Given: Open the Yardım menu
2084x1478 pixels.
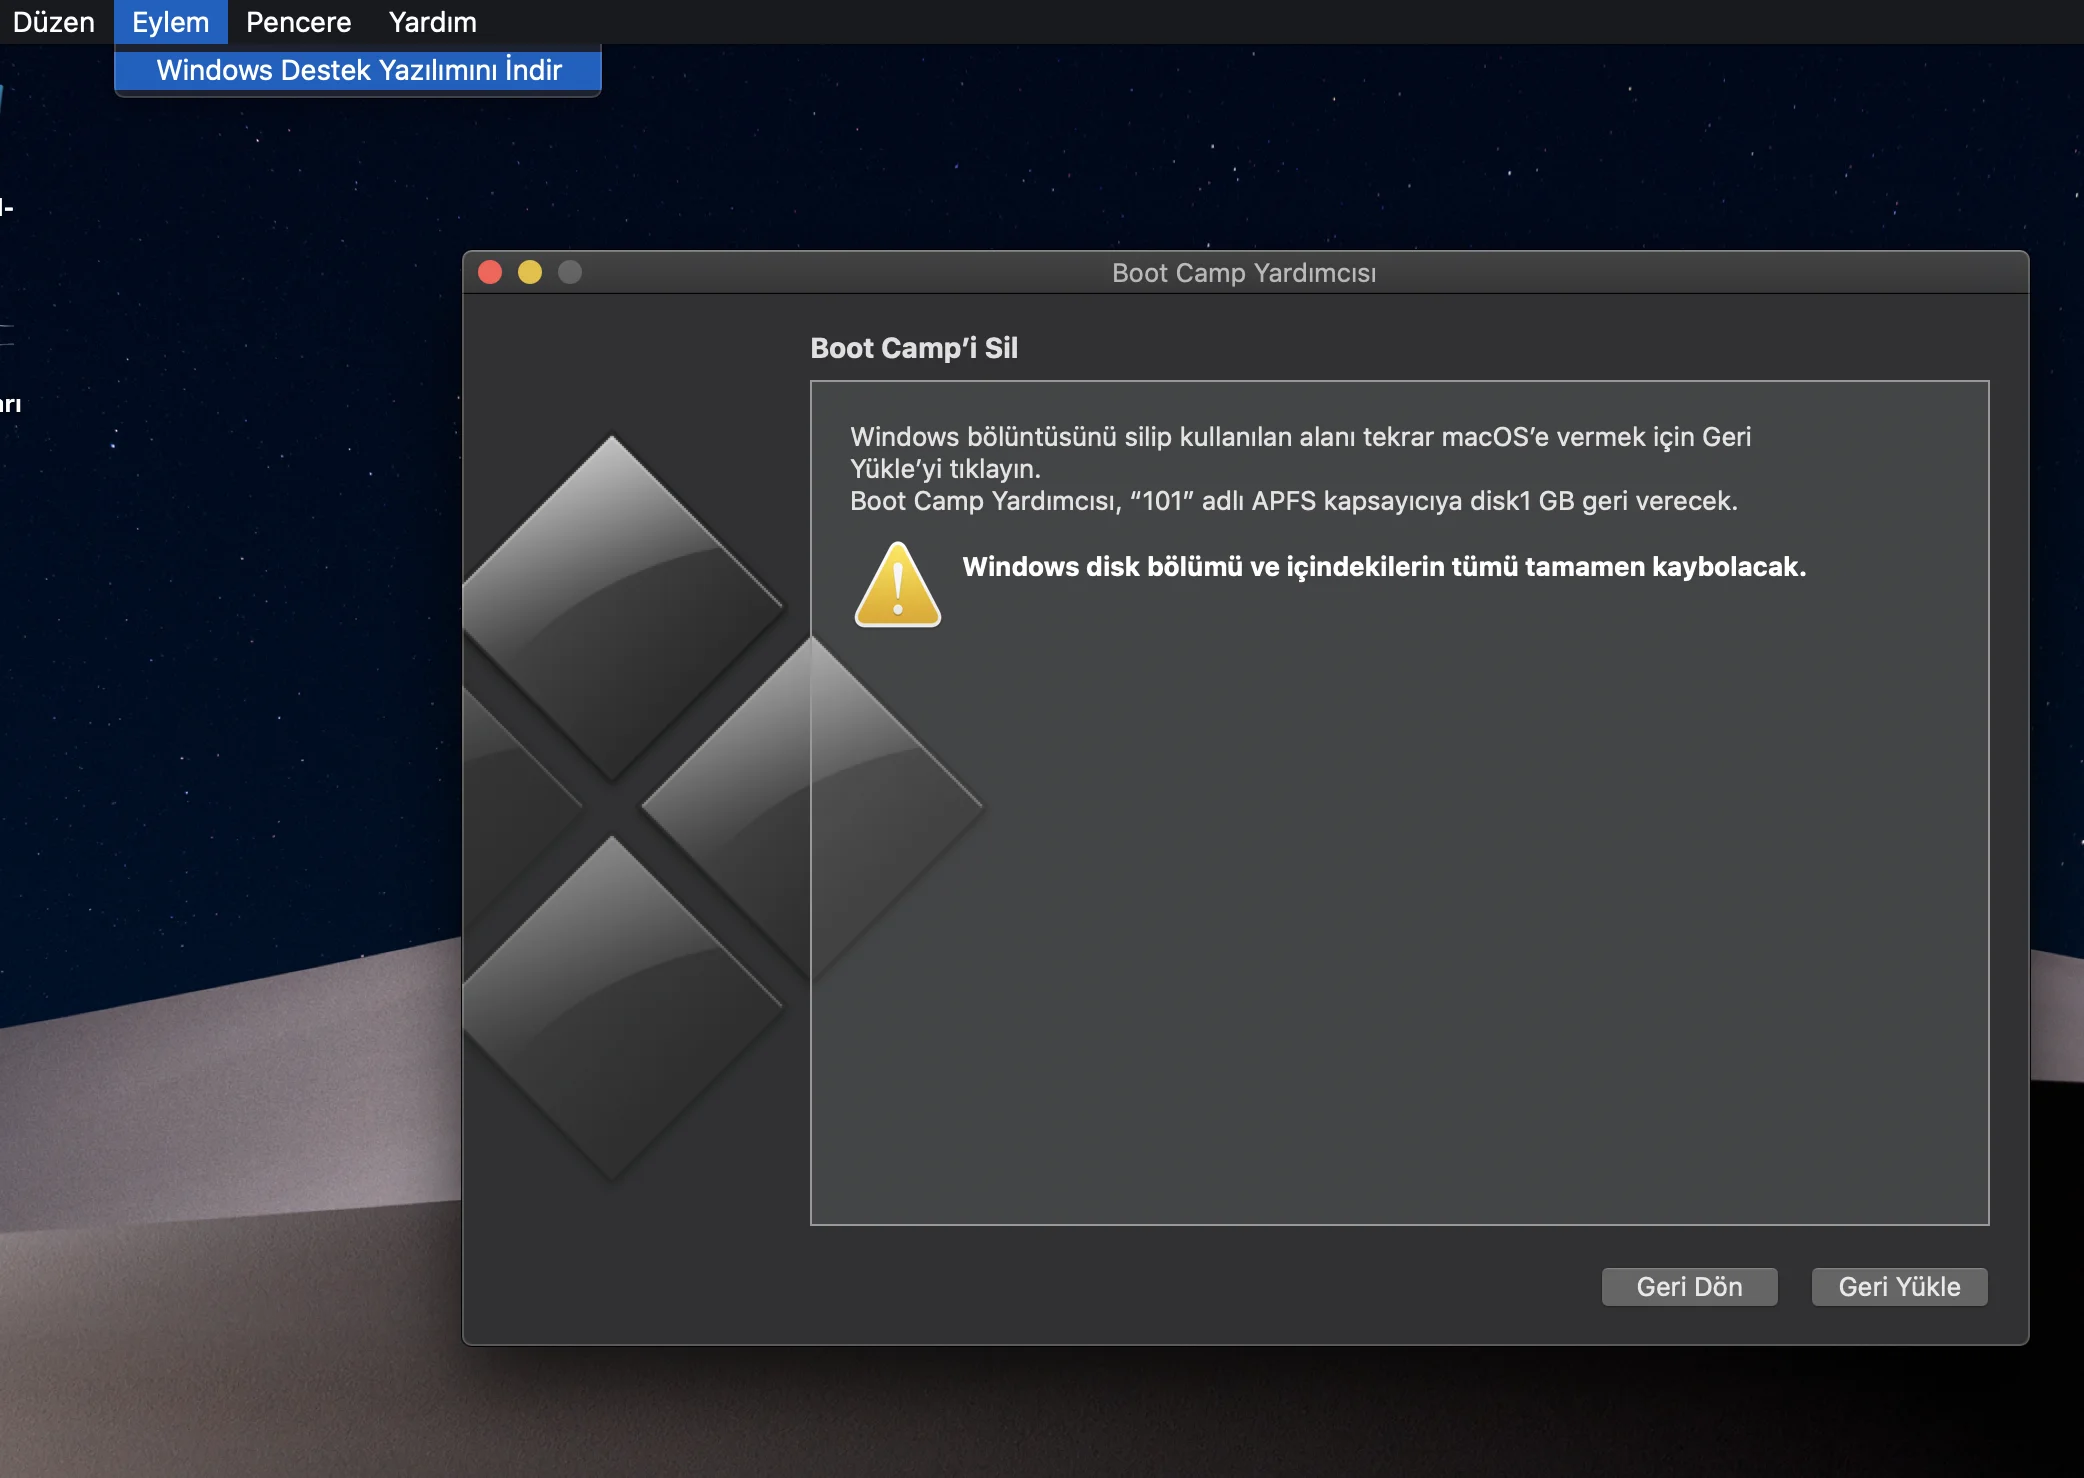Looking at the screenshot, I should pyautogui.click(x=432, y=22).
